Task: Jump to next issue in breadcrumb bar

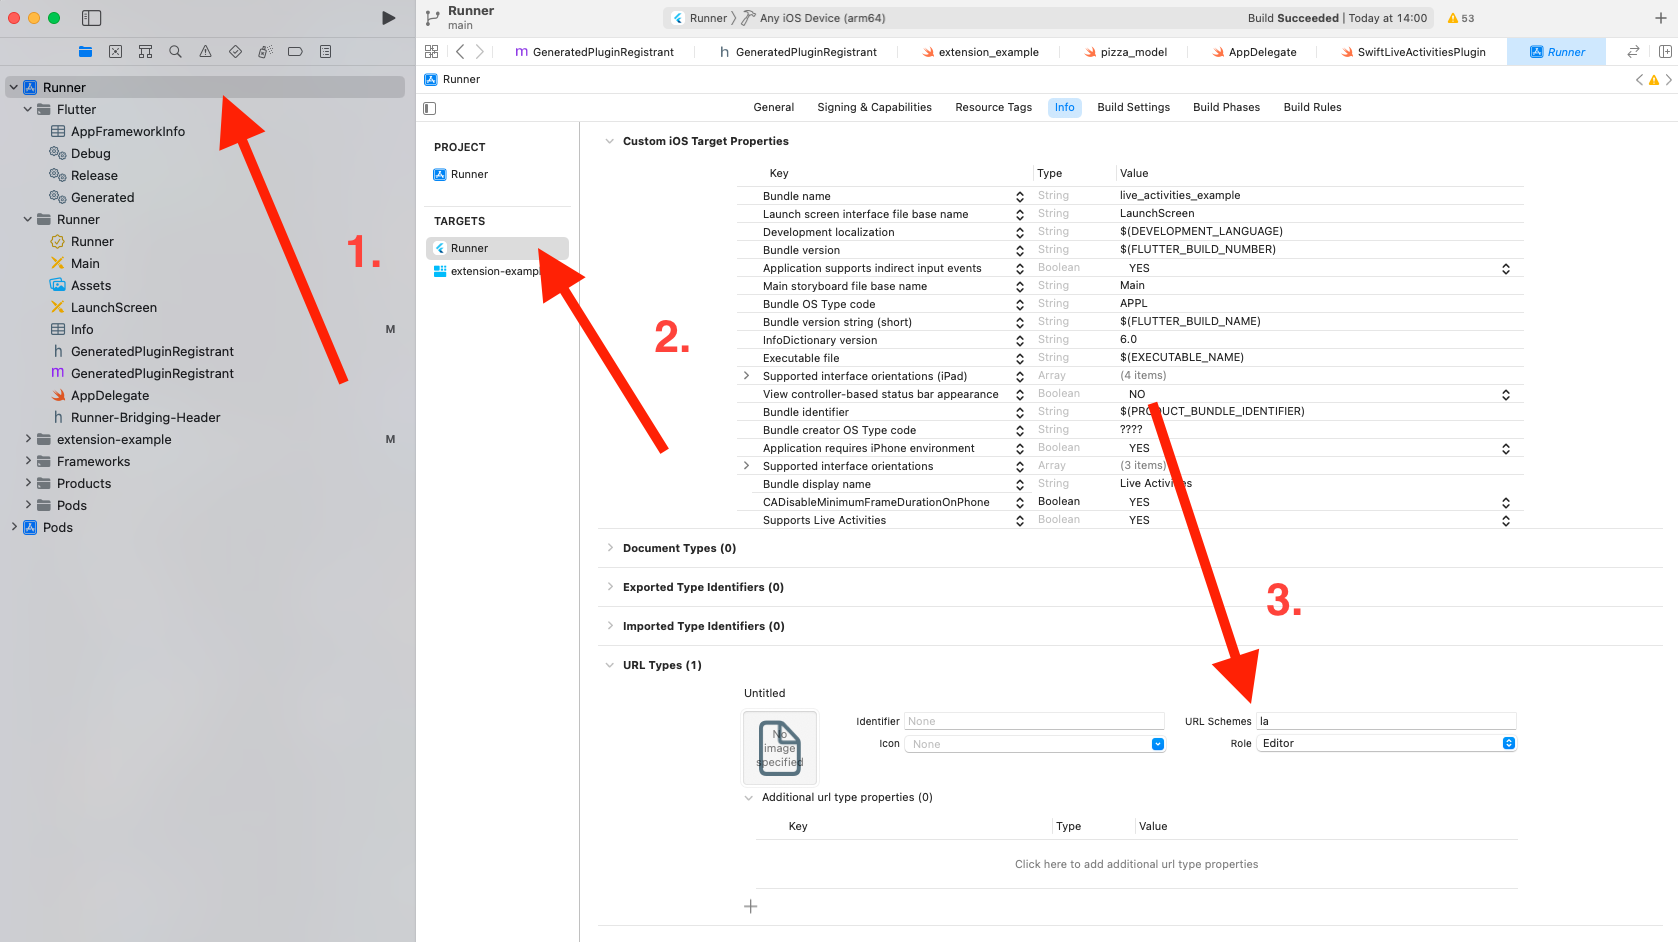Action: [1668, 80]
